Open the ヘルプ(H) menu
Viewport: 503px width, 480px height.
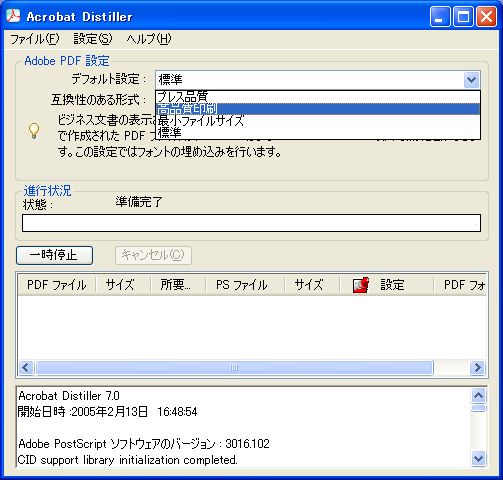149,39
